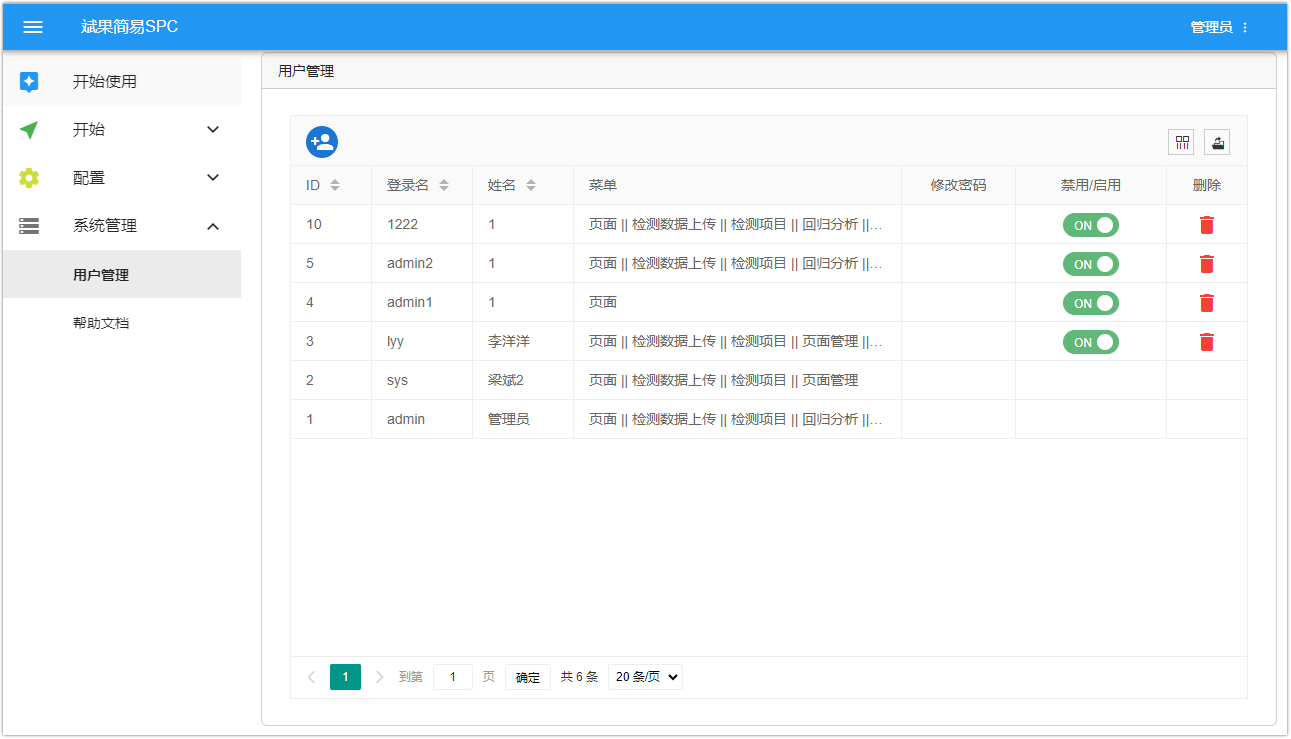Delete the admin2 user row

pyautogui.click(x=1207, y=264)
